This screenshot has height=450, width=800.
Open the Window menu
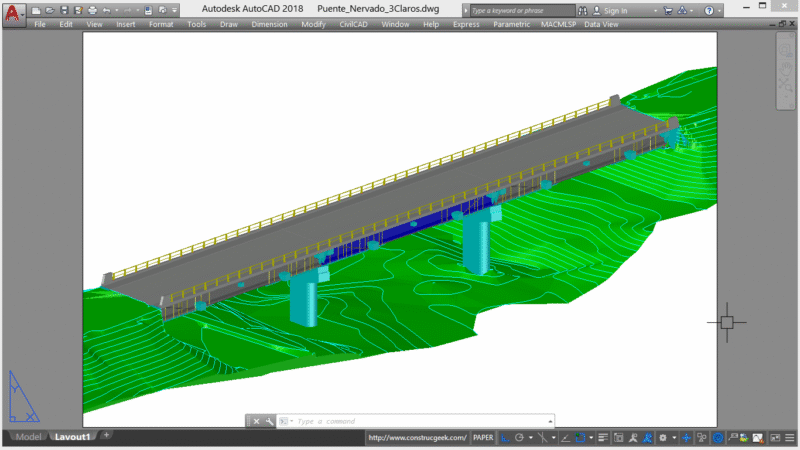click(395, 24)
